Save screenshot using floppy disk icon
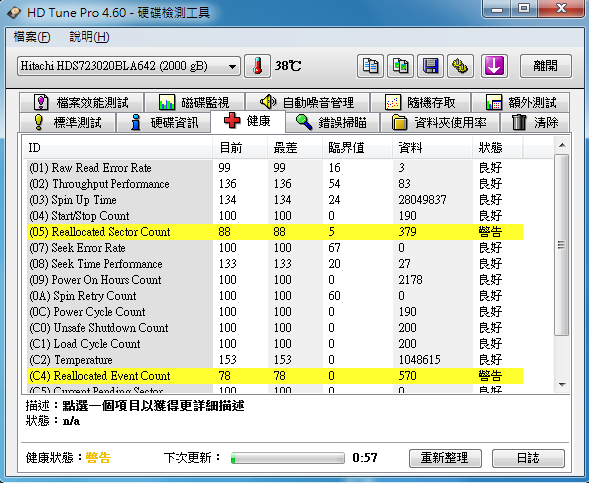589x483 pixels. click(430, 66)
